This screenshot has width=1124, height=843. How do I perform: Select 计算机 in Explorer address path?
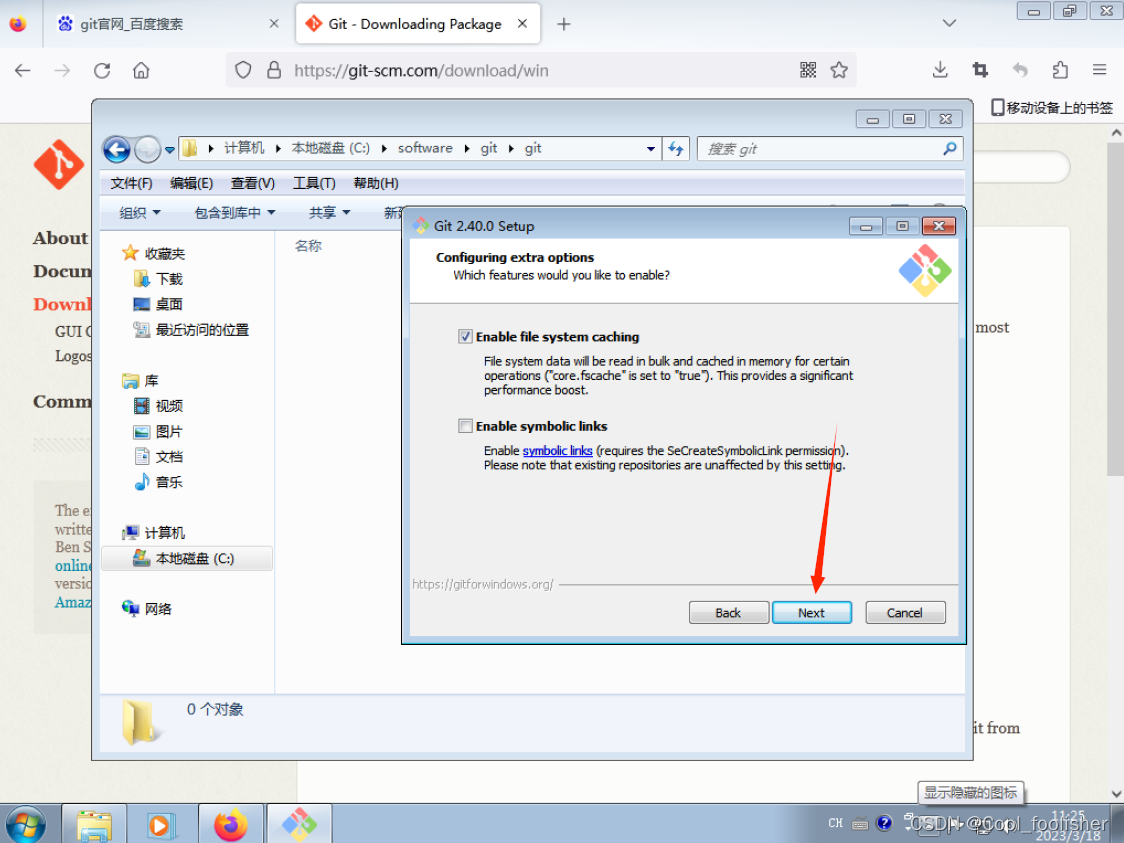244,148
